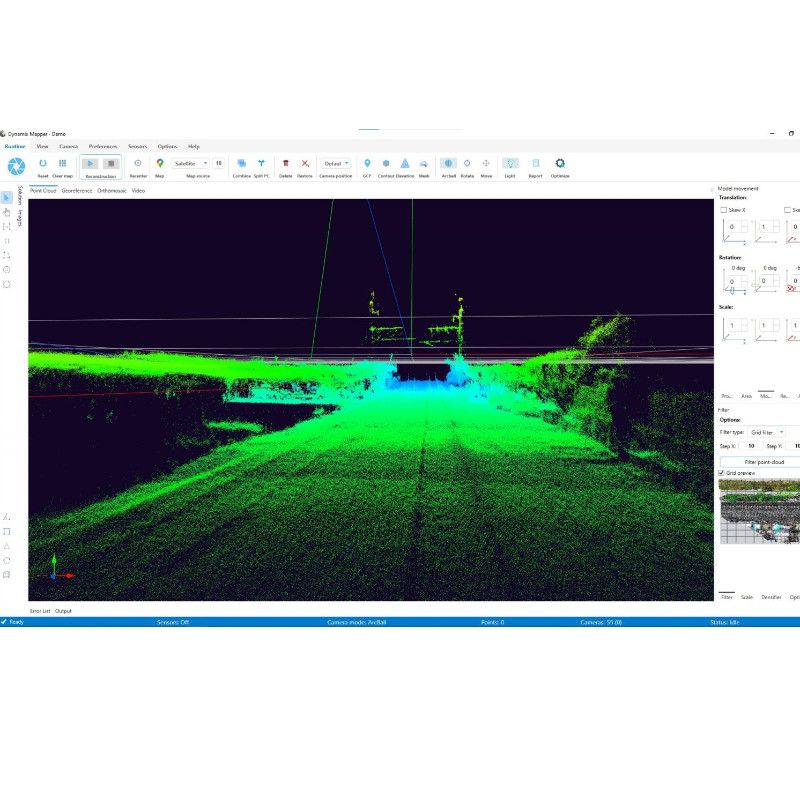
Task: Click the Reset icon
Action: click(43, 163)
